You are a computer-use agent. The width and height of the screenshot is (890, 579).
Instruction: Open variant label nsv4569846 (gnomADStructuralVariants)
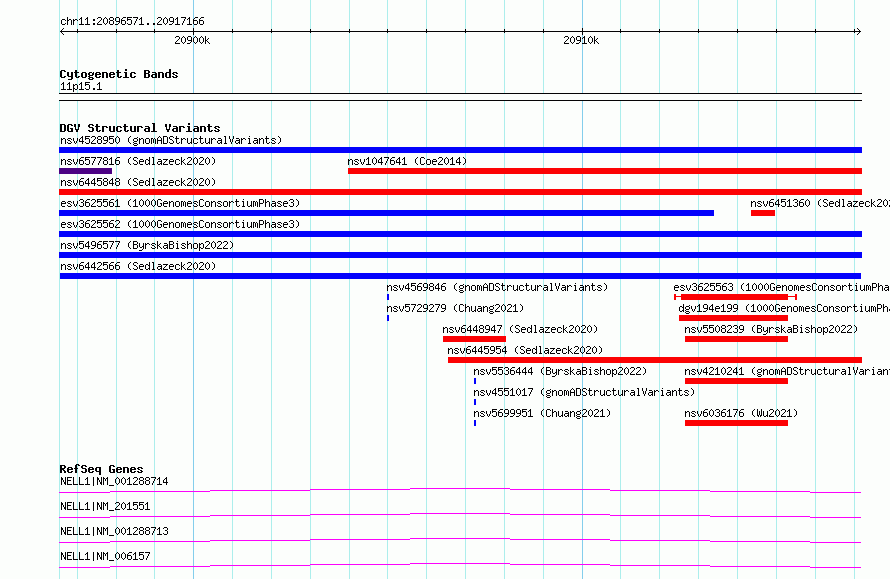(497, 287)
